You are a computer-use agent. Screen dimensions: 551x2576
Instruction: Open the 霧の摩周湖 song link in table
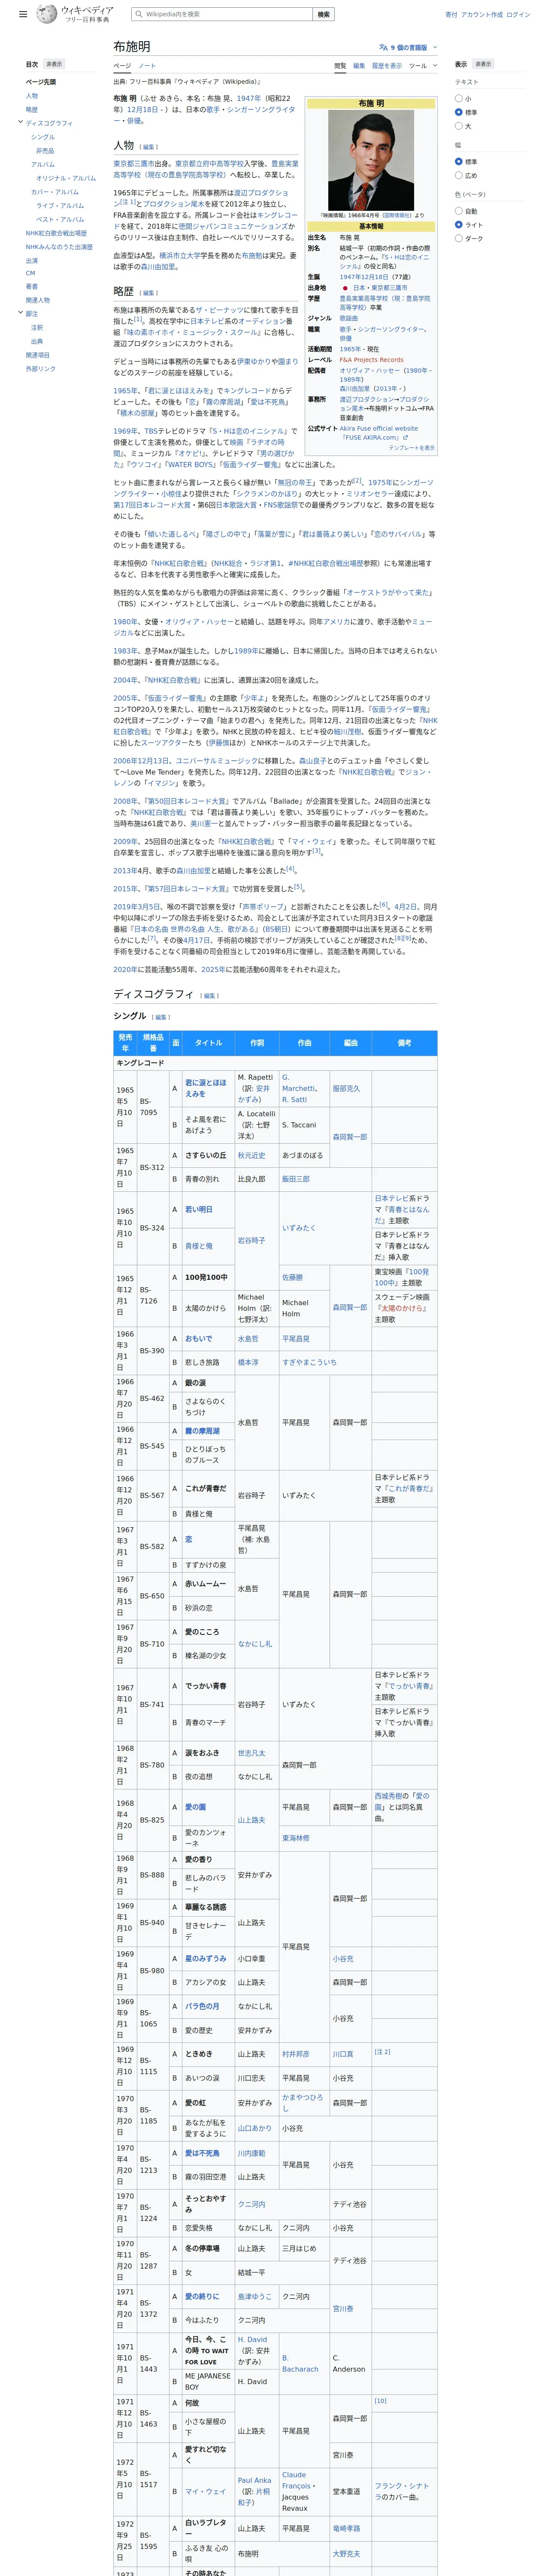[202, 1430]
